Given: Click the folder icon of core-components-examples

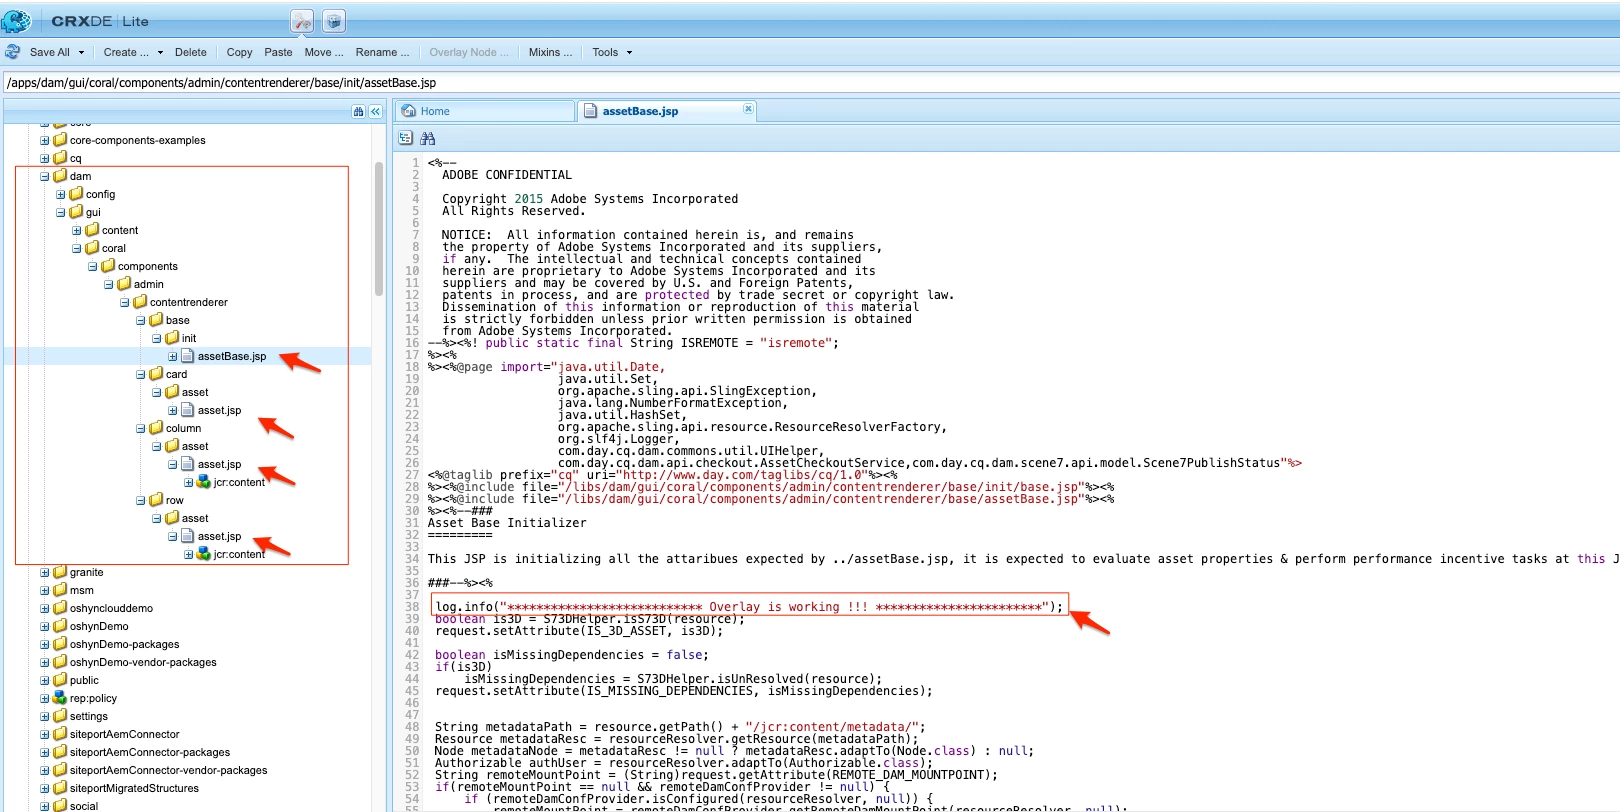Looking at the screenshot, I should (x=60, y=140).
